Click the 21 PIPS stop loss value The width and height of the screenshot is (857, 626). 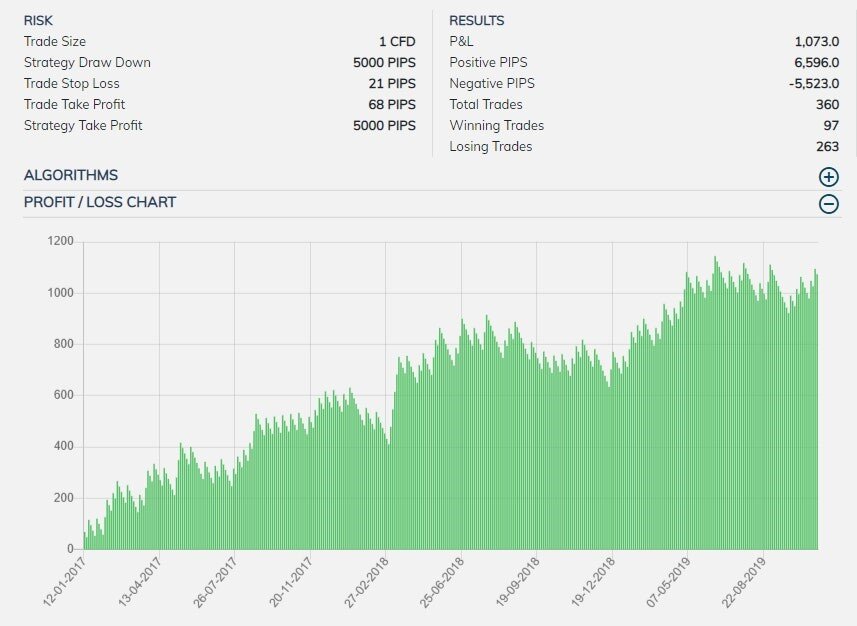click(392, 84)
